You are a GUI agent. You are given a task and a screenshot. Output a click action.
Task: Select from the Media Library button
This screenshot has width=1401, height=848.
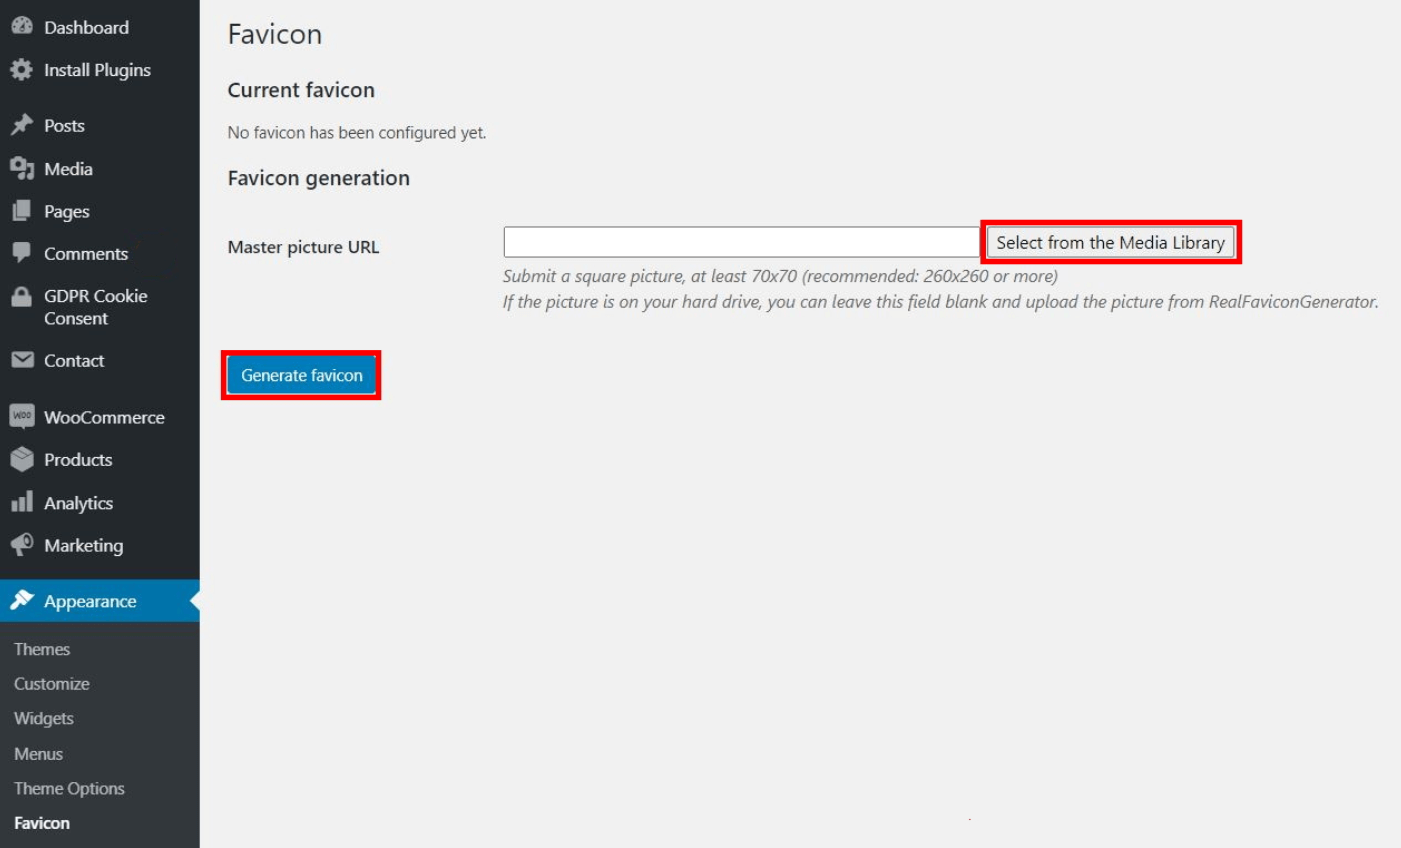click(1110, 243)
